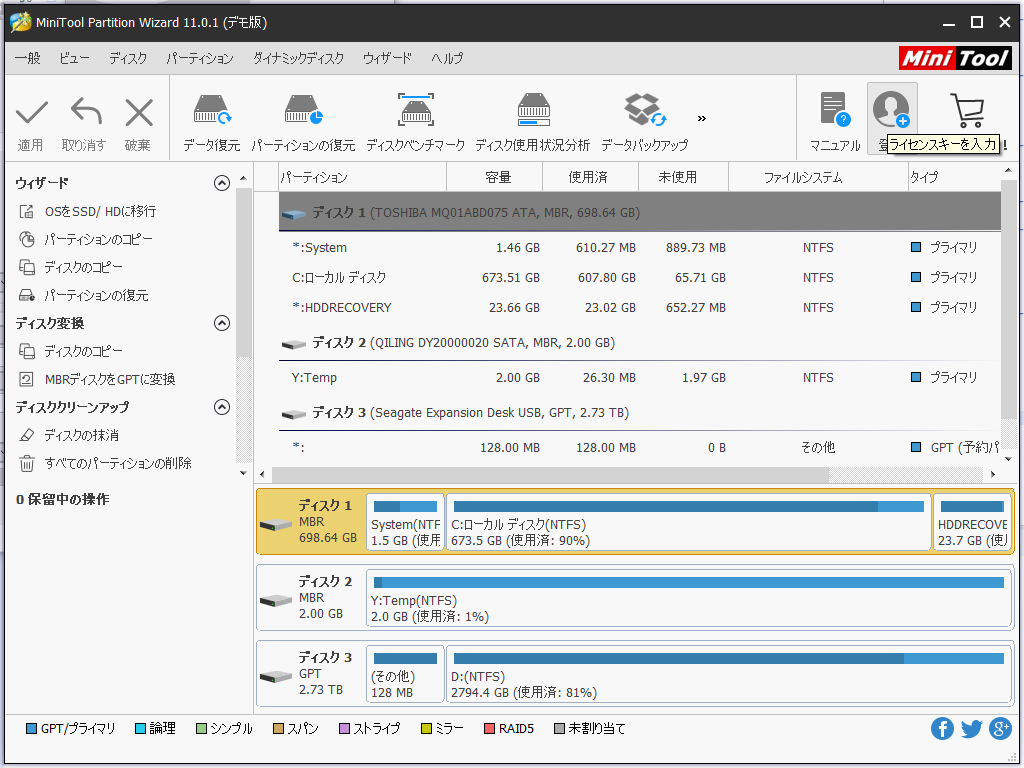Collapse the ディスク変換 sidebar section
1024x768 pixels.
pyautogui.click(x=222, y=323)
